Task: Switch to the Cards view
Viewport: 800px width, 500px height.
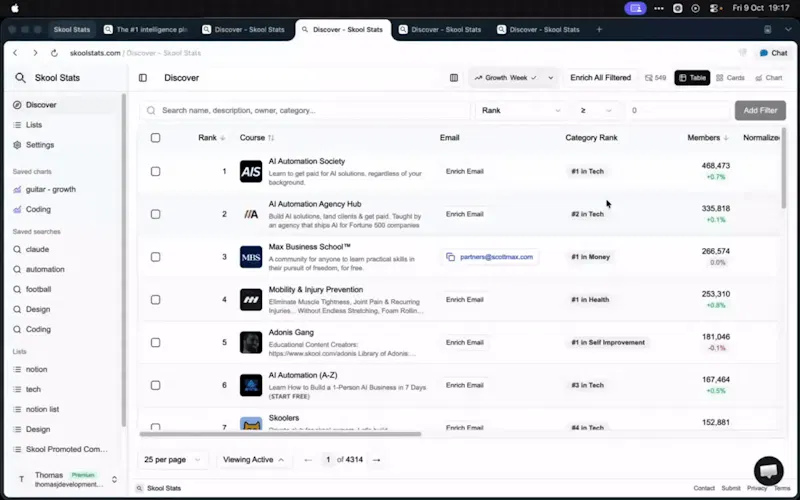Action: (730, 78)
